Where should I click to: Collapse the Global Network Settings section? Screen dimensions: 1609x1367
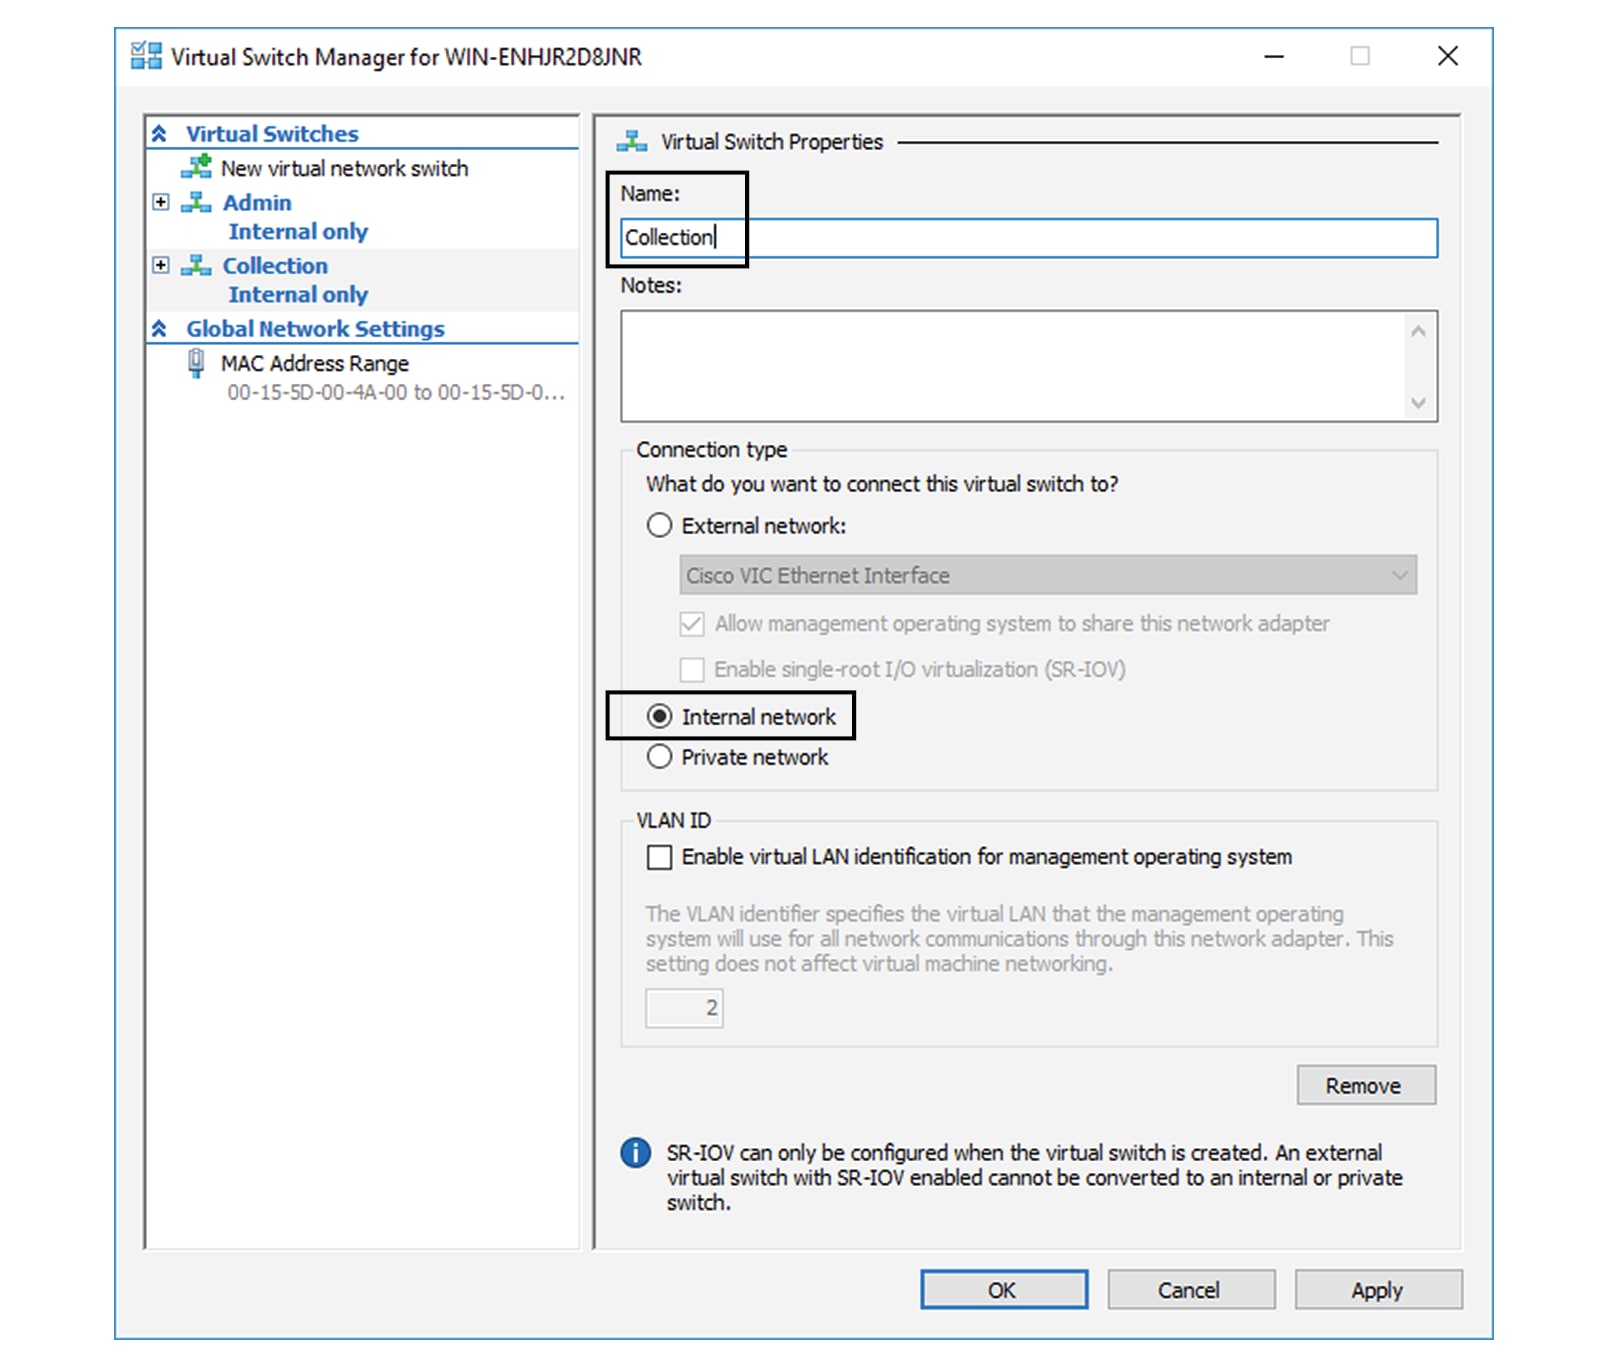(x=160, y=328)
